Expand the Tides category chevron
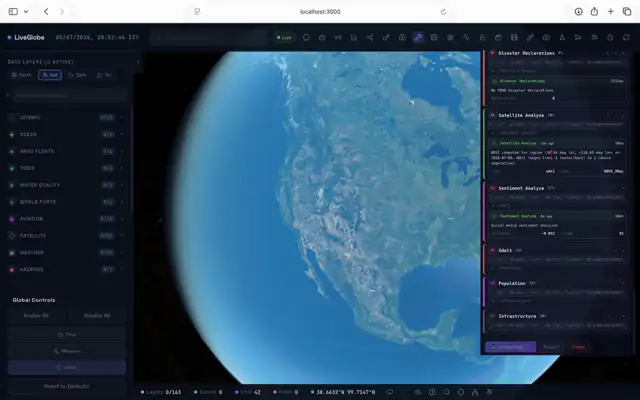Image resolution: width=640 pixels, height=400 pixels. tap(122, 168)
